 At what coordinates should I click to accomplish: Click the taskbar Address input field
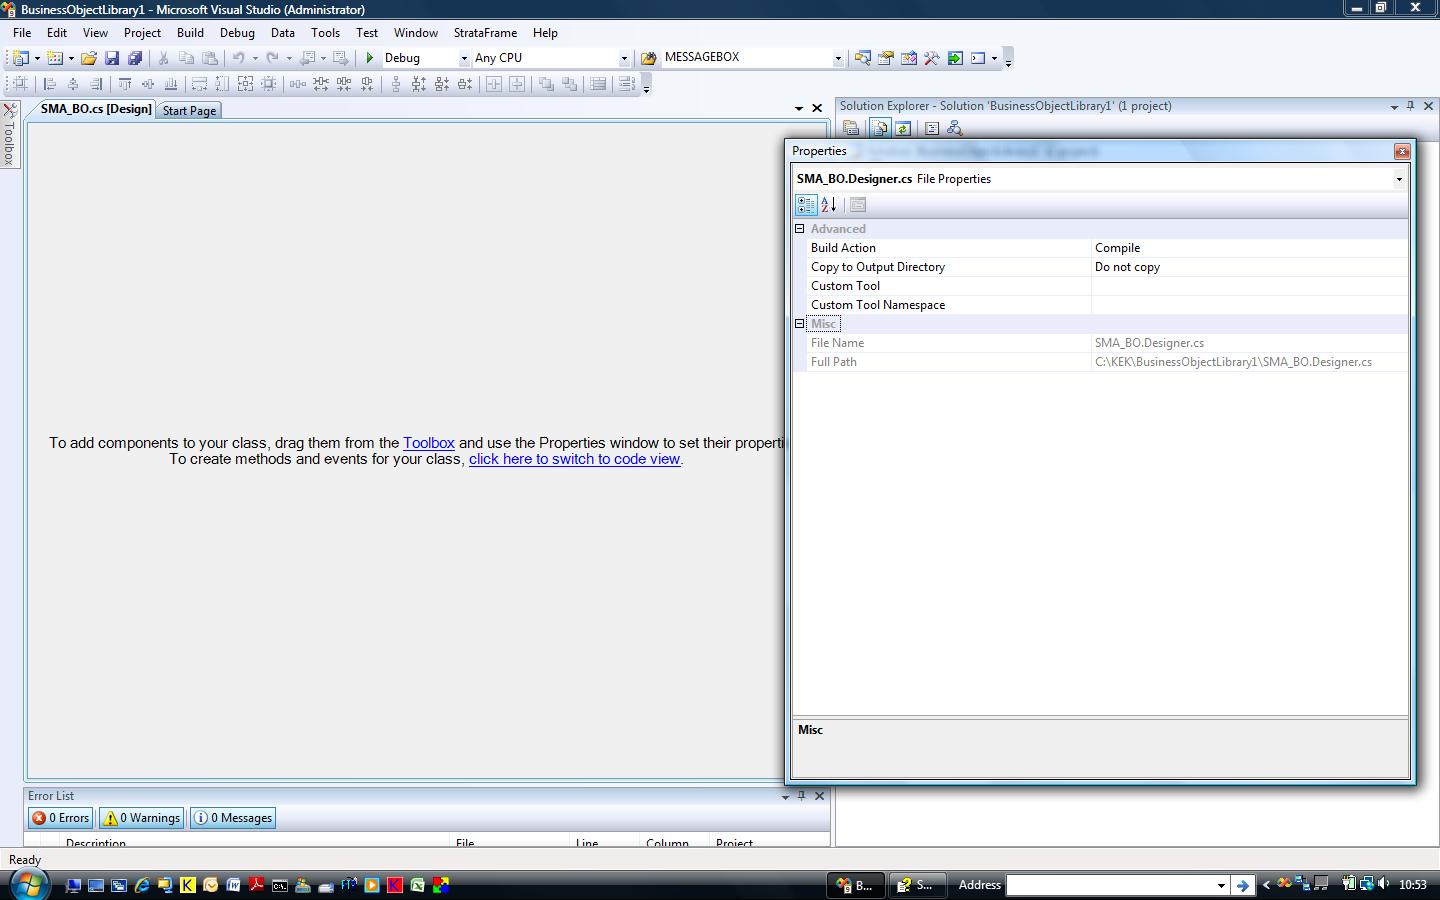click(1110, 885)
